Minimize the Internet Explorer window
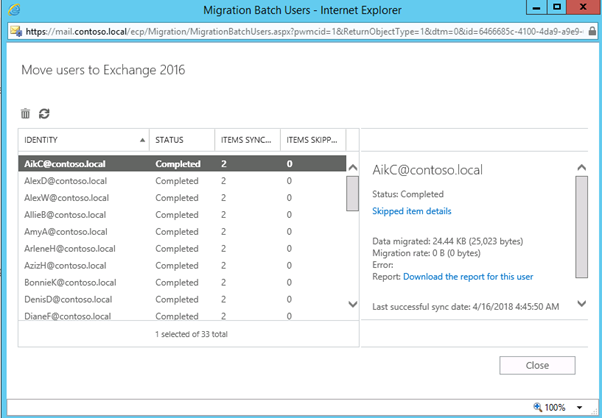The height and width of the screenshot is (418, 602). tap(537, 8)
